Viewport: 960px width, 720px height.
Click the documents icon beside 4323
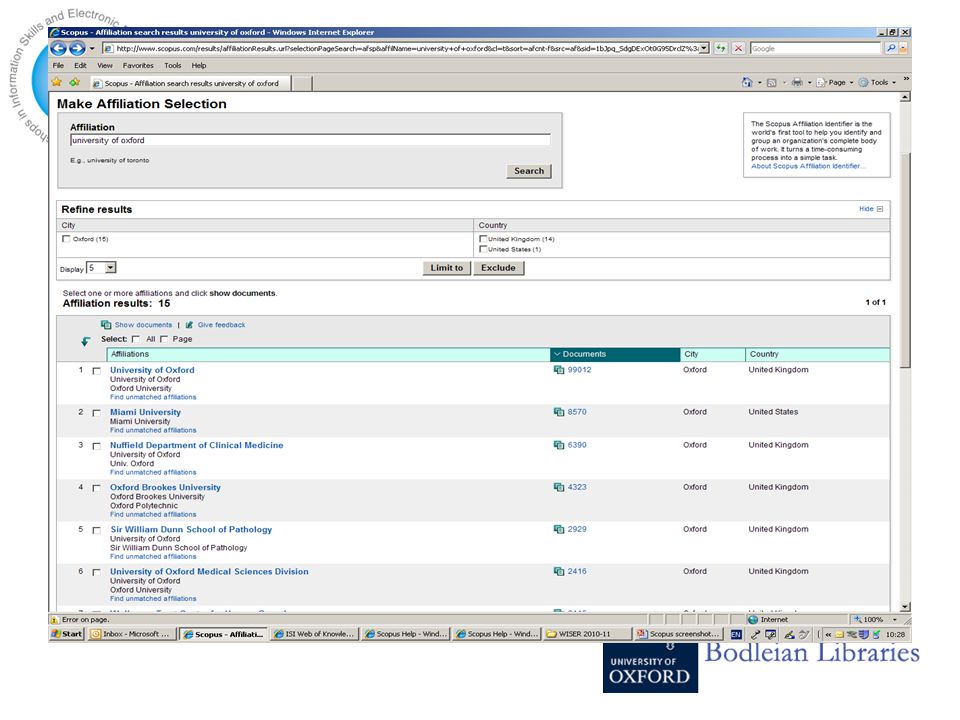559,487
